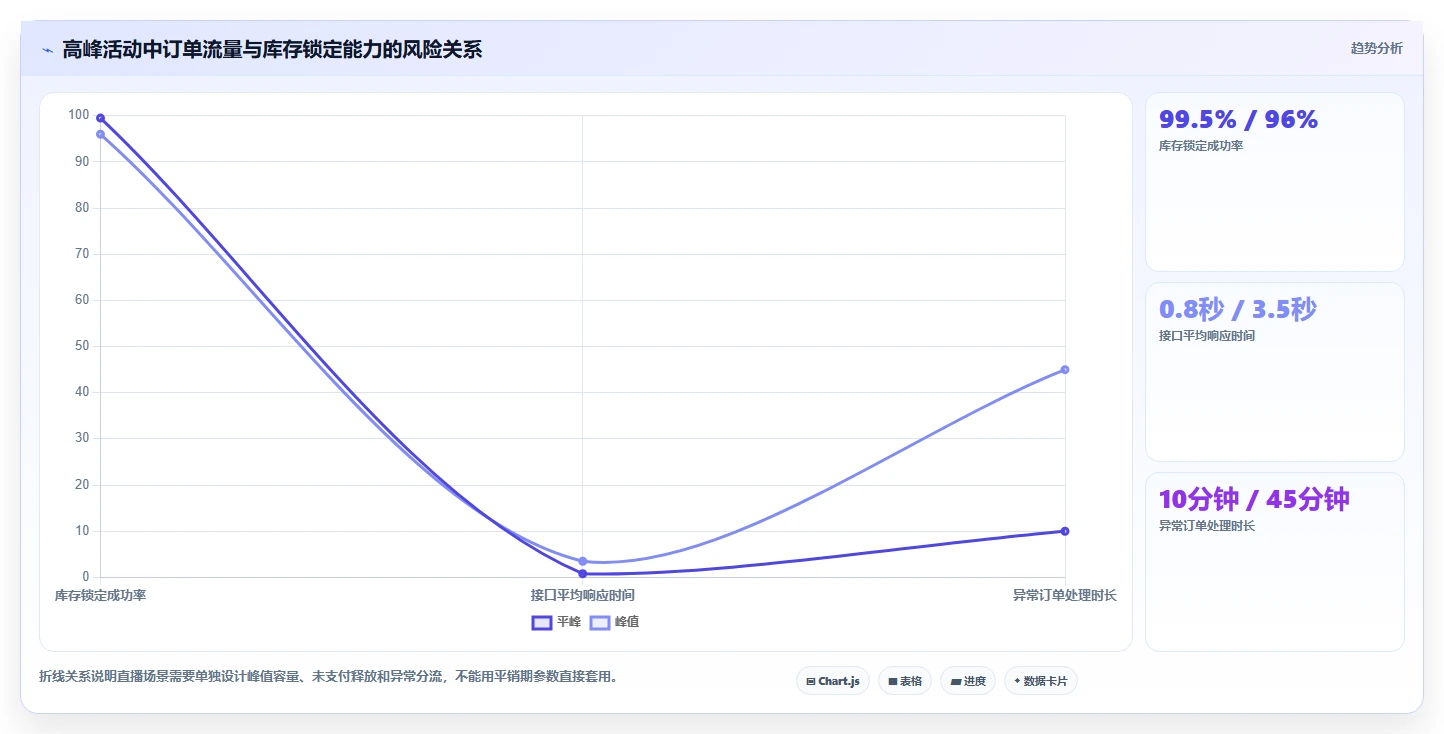Image resolution: width=1444 pixels, height=734 pixels.
Task: Click the x-axis label 库存锁定成功率
Action: (x=100, y=595)
